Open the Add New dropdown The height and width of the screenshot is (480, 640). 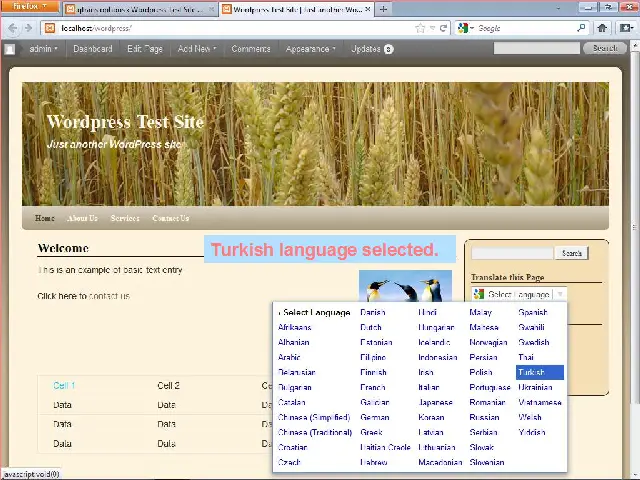[197, 49]
